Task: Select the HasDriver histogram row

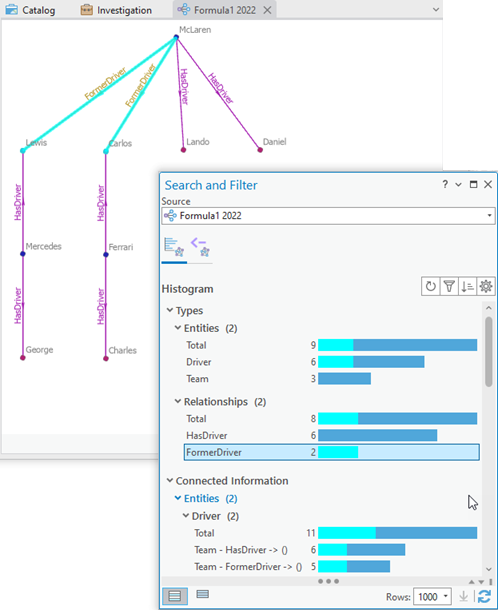Action: tap(331, 435)
